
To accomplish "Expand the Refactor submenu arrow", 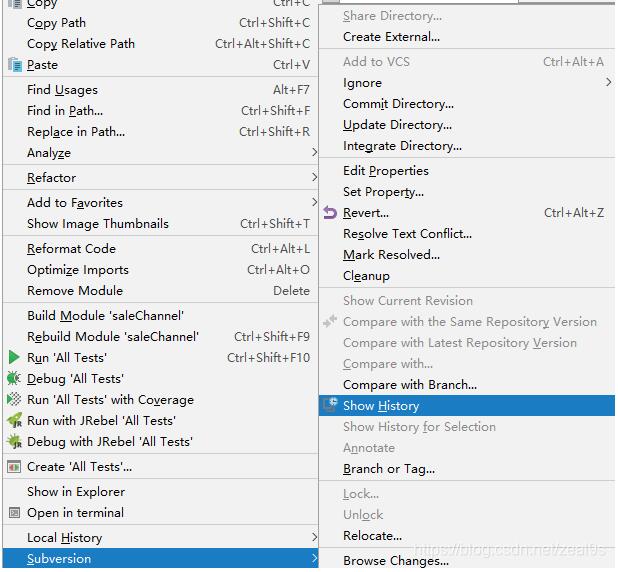I will pyautogui.click(x=314, y=178).
